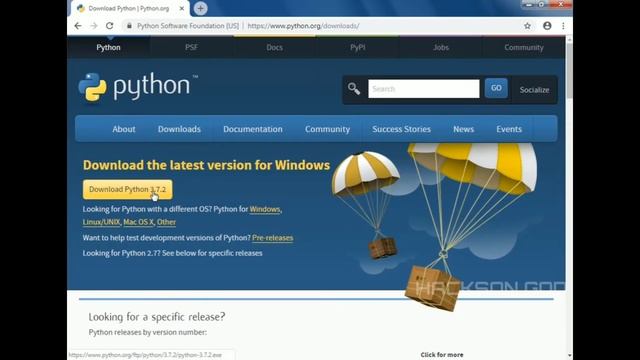
Task: Open the Events menu item
Action: click(x=509, y=129)
